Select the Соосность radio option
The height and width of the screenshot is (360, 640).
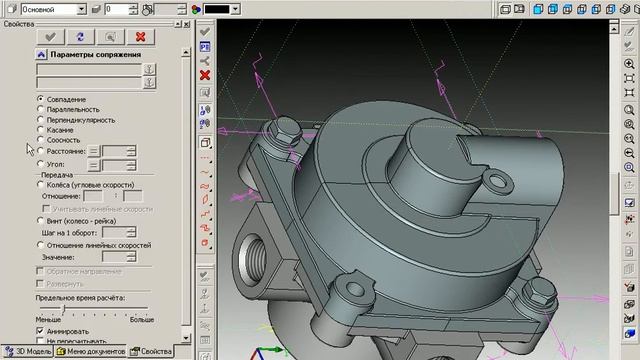[x=40, y=140]
